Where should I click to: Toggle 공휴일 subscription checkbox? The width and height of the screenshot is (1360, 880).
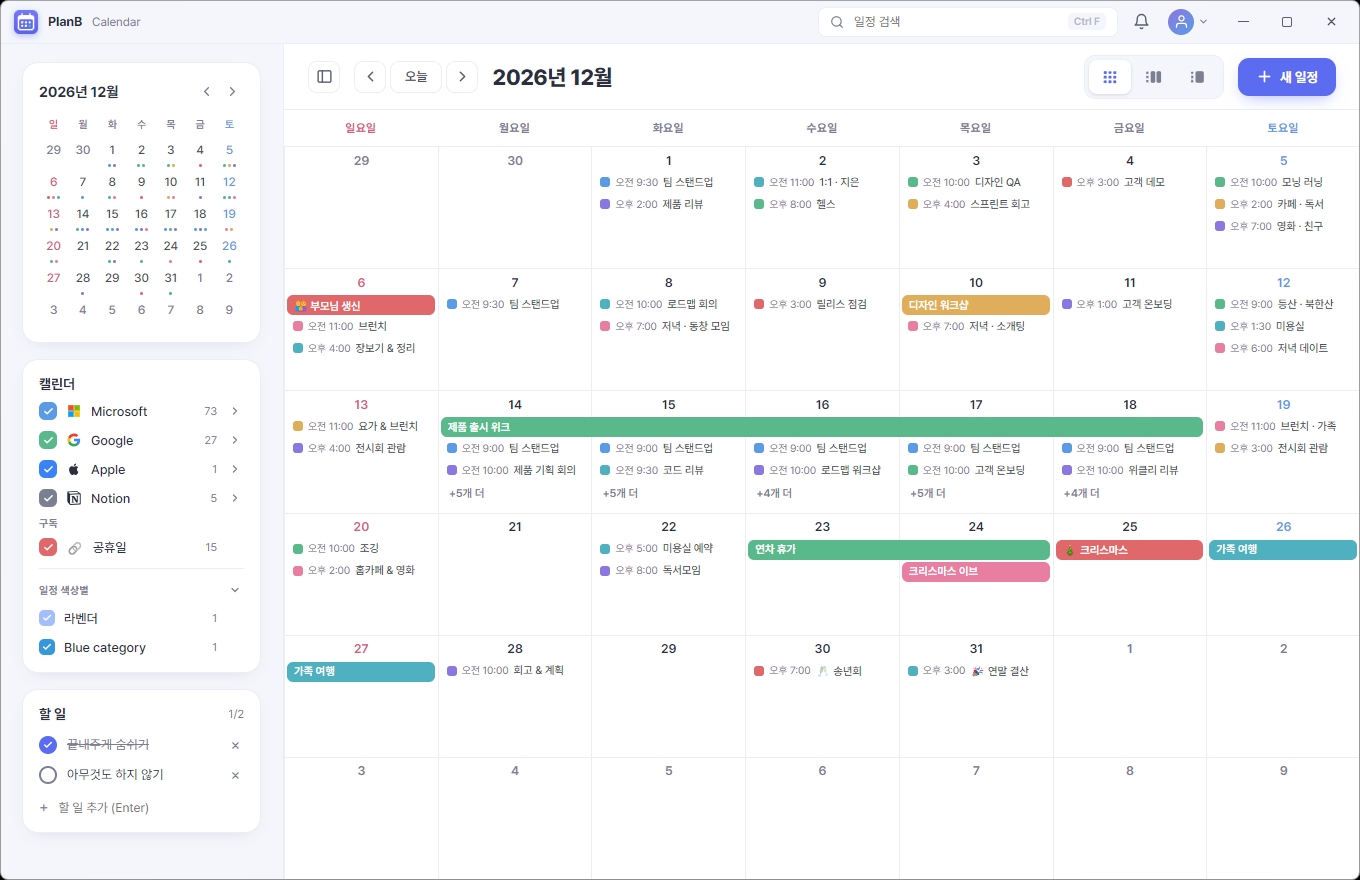(x=48, y=547)
